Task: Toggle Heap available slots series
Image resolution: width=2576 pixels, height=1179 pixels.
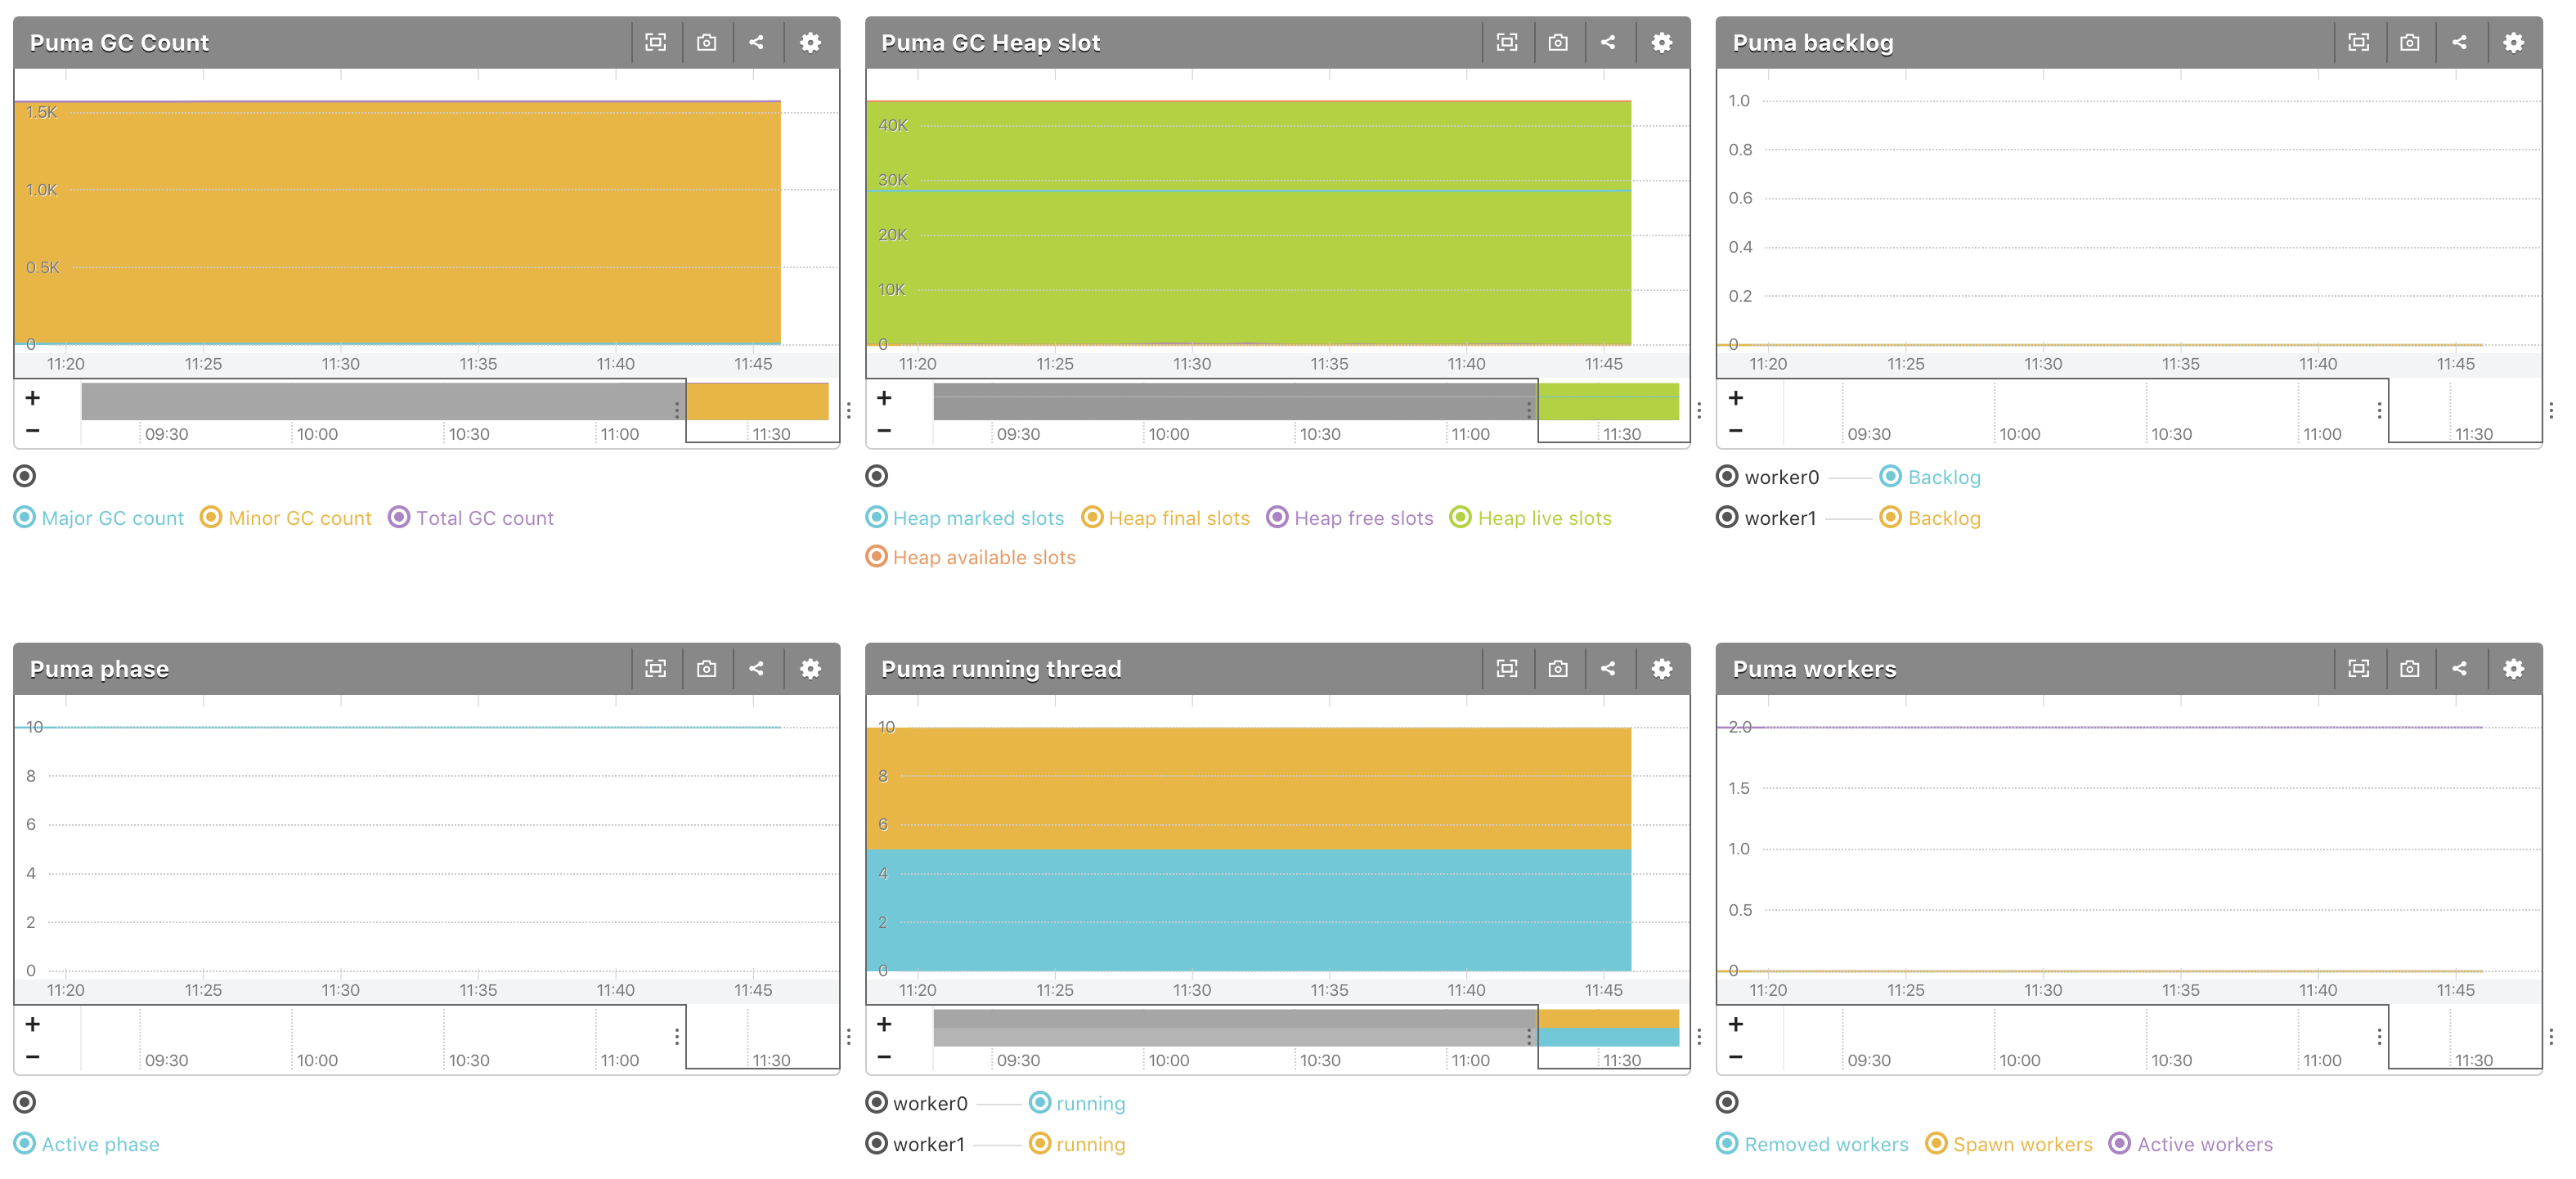Action: 983,557
